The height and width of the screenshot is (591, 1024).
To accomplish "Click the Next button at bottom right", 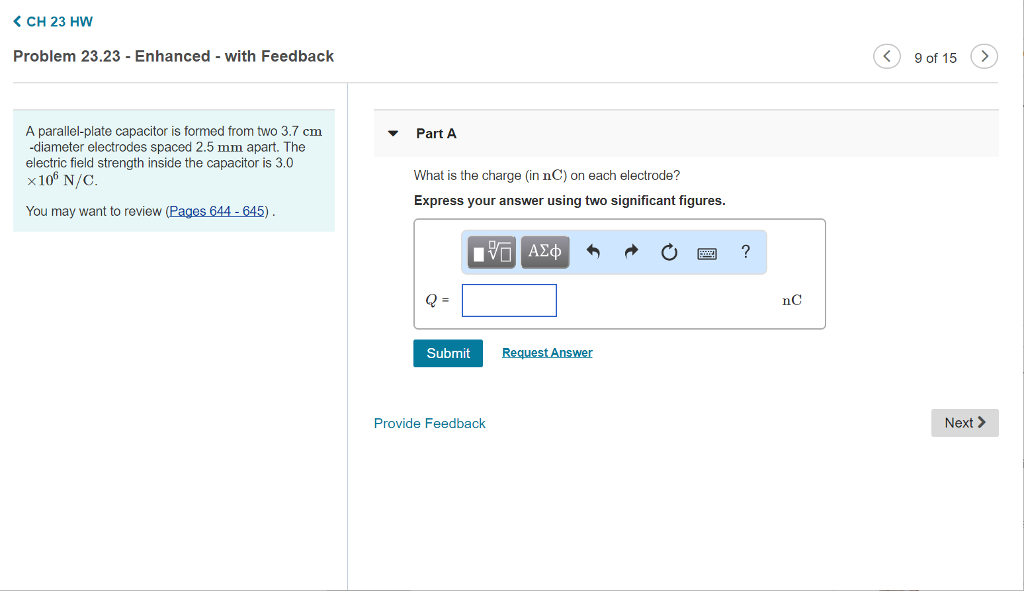I will pos(965,423).
